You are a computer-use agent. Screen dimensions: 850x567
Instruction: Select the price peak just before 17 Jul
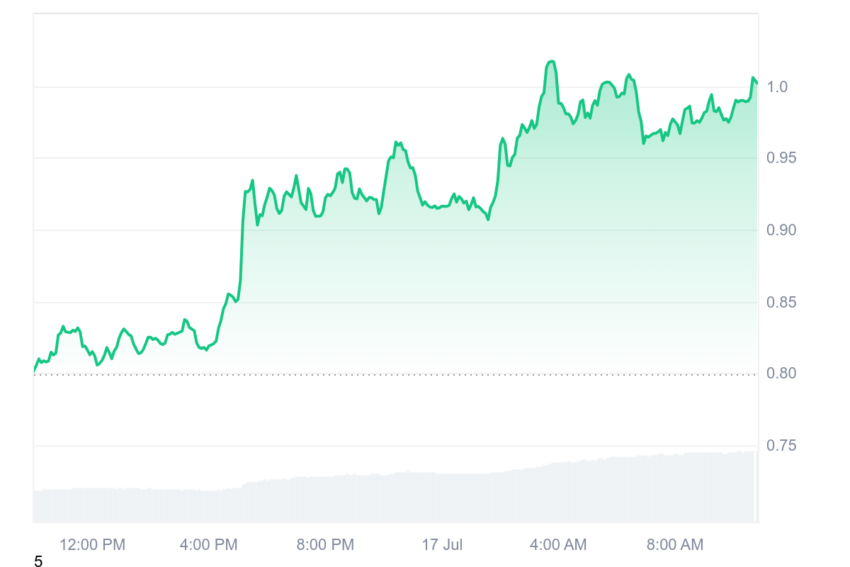click(x=398, y=143)
